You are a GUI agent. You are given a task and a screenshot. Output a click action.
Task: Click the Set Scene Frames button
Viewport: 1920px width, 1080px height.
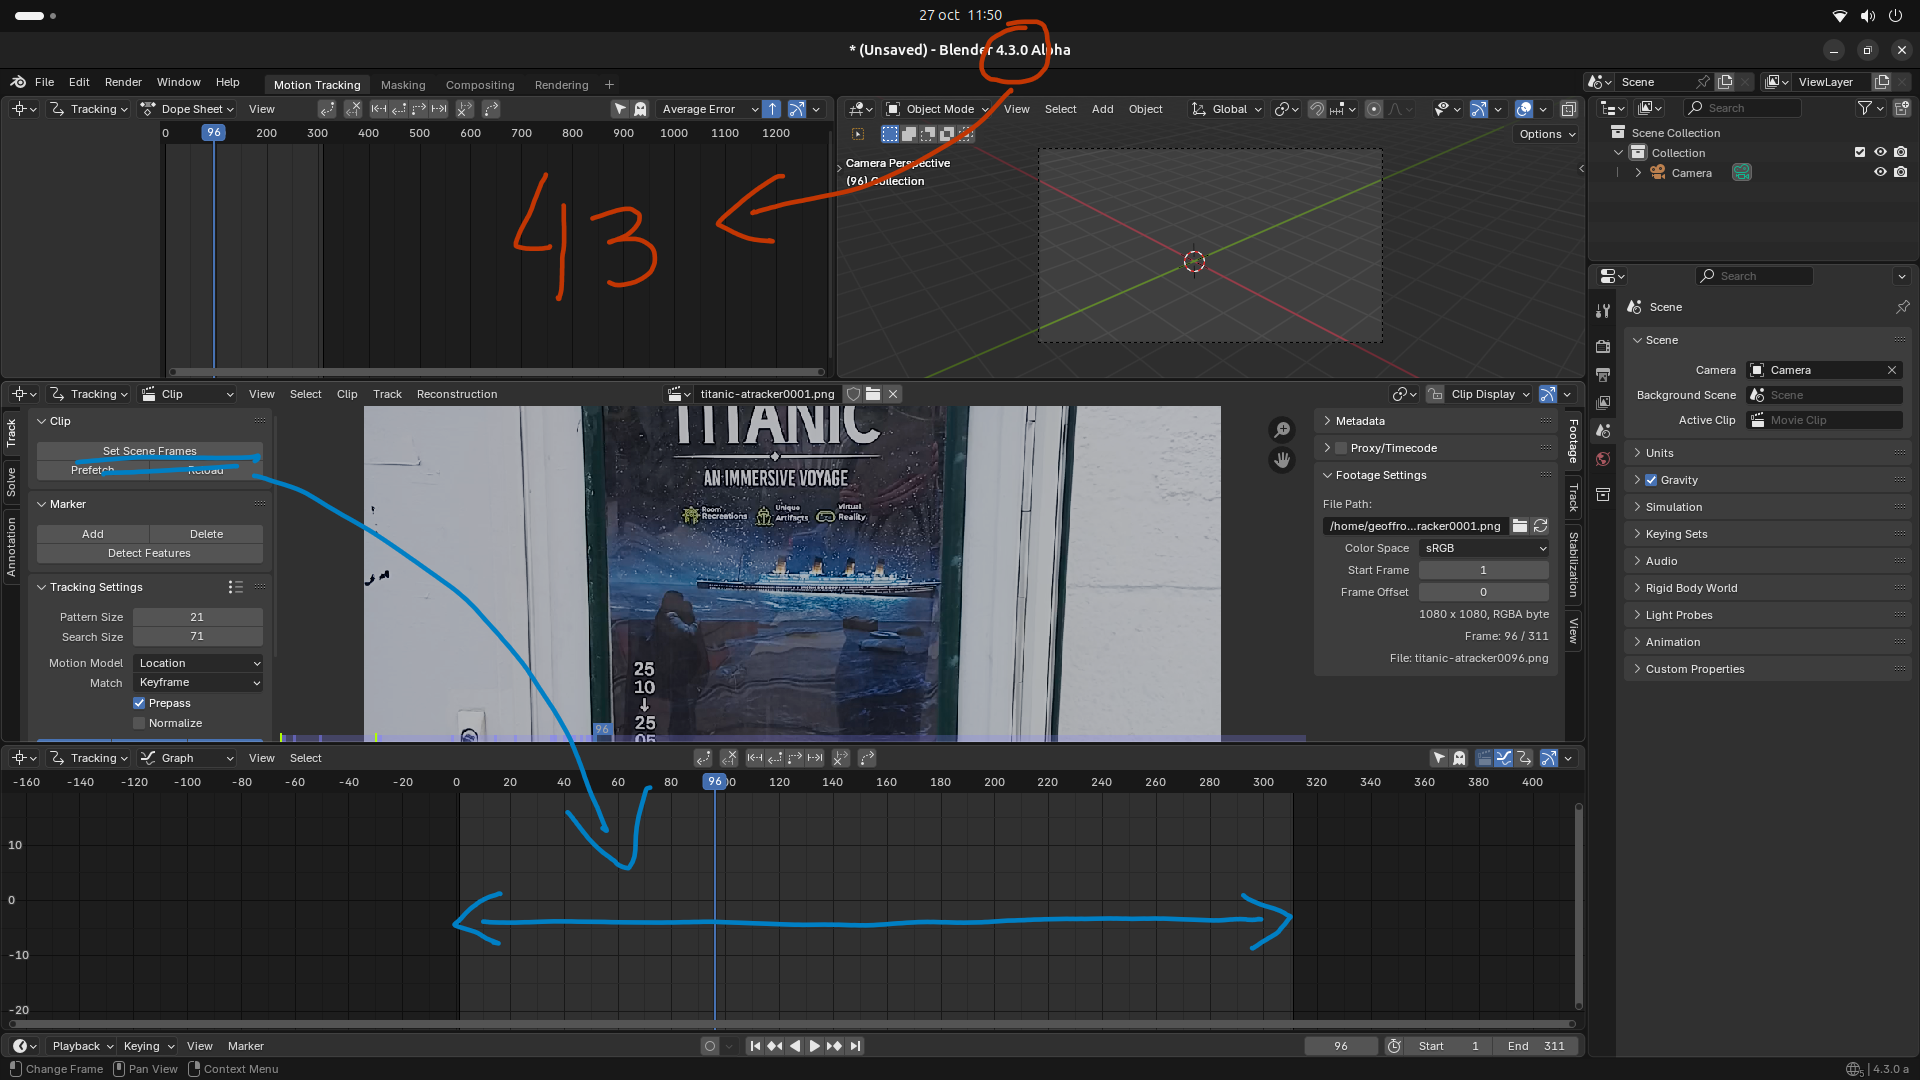point(150,451)
